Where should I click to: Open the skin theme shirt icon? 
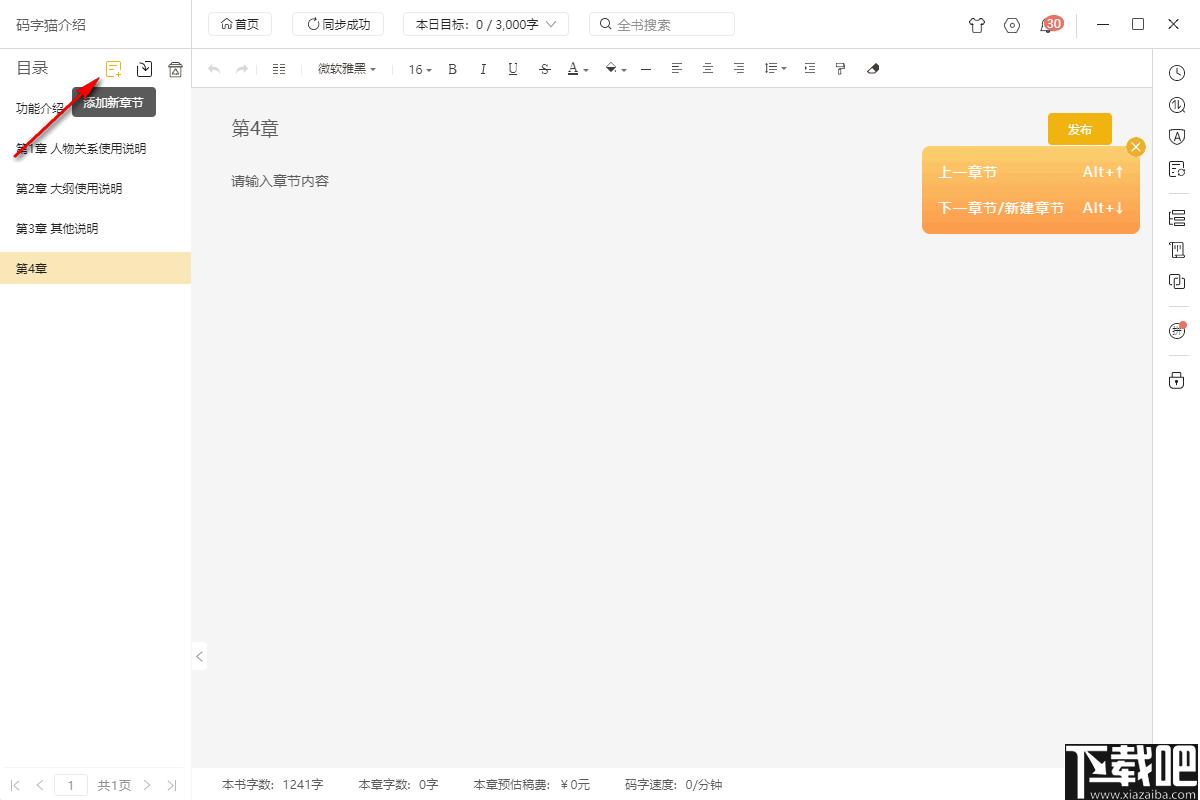[977, 25]
